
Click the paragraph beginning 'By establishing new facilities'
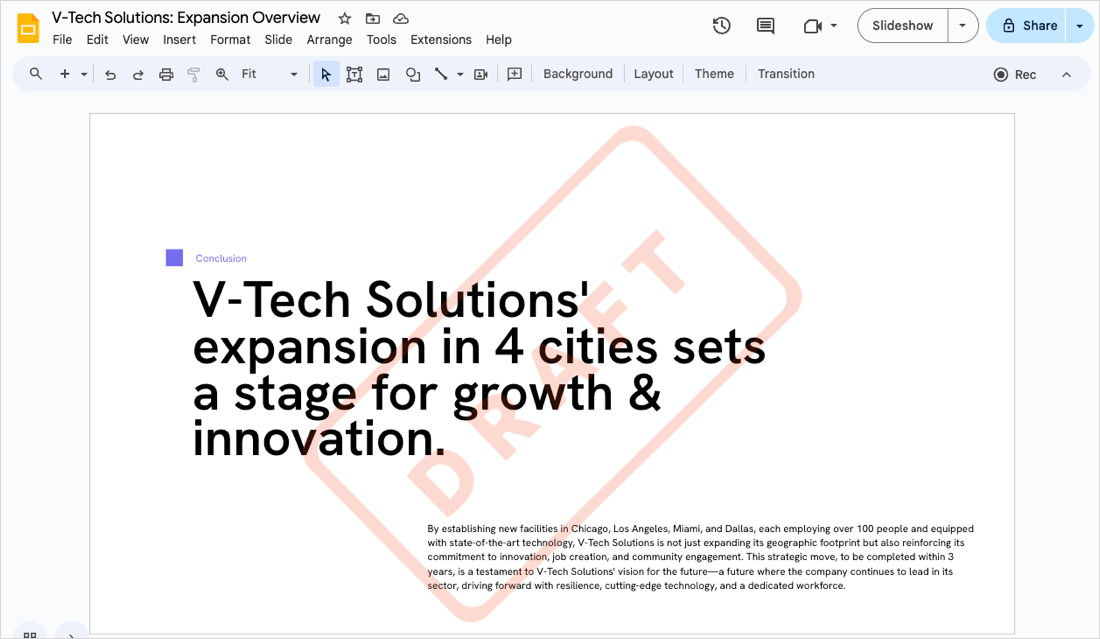tap(700, 557)
